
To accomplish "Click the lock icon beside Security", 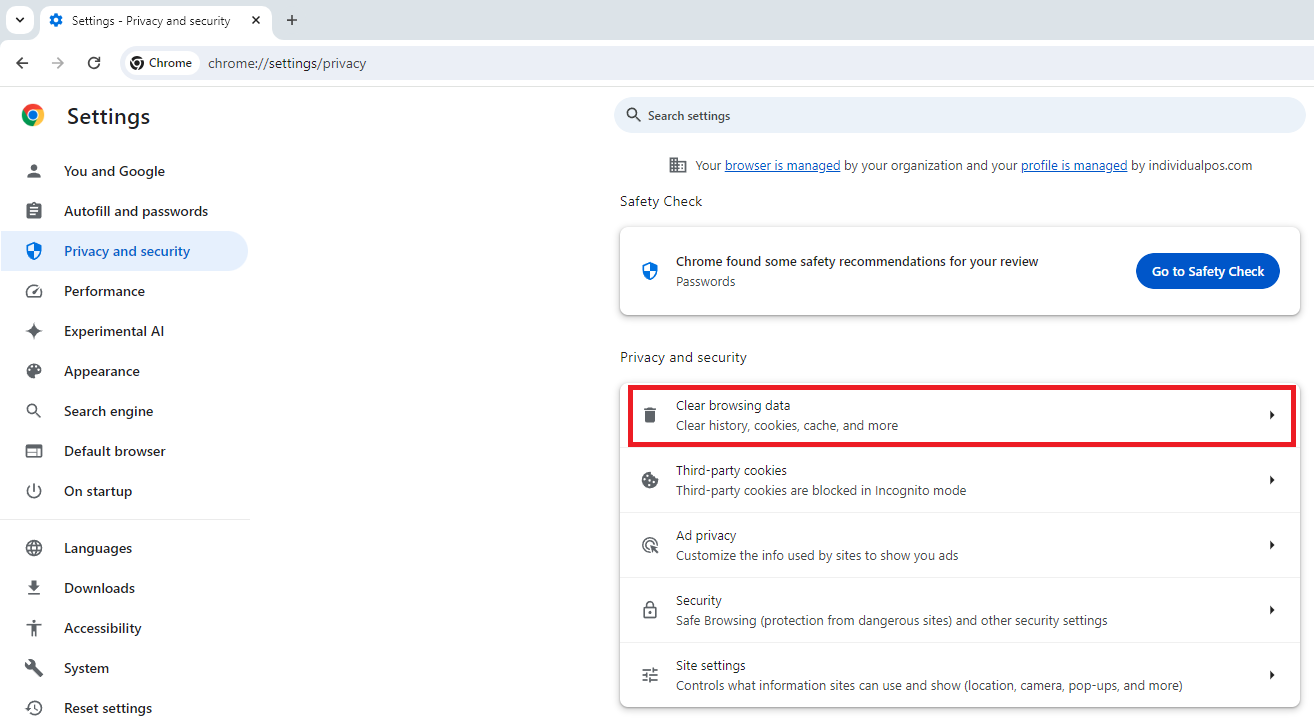I will [x=650, y=610].
